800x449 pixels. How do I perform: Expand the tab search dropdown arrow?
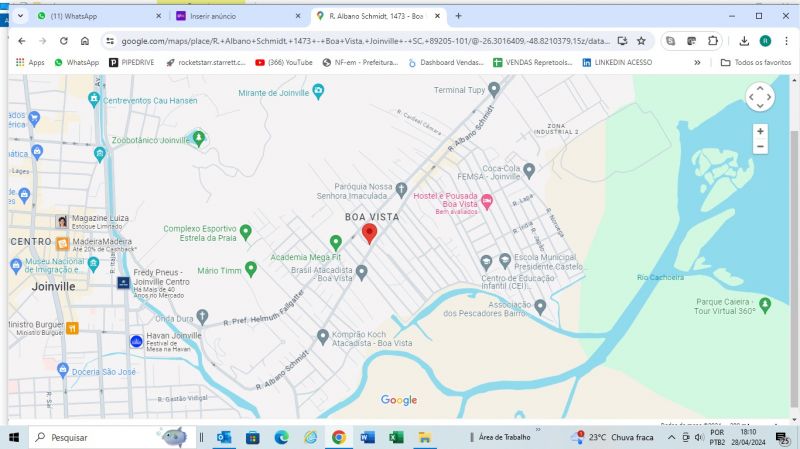click(x=20, y=16)
